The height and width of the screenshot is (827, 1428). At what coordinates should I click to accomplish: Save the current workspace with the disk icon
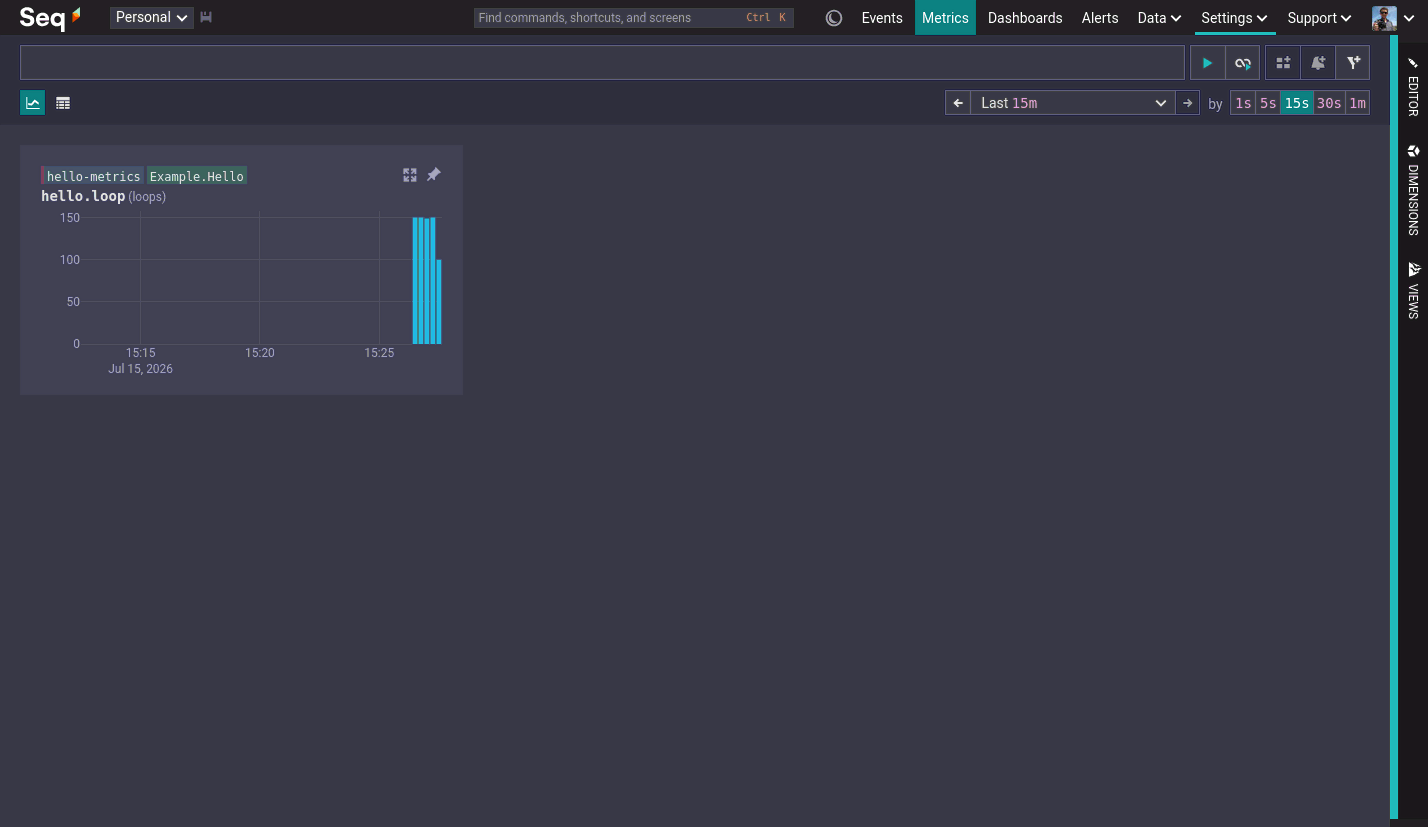click(206, 17)
